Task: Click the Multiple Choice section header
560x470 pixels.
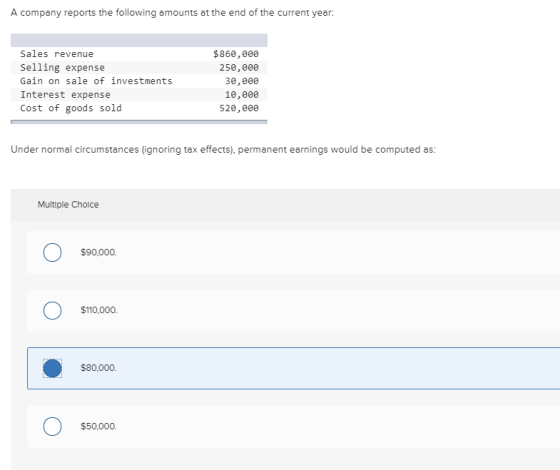Action: [68, 204]
